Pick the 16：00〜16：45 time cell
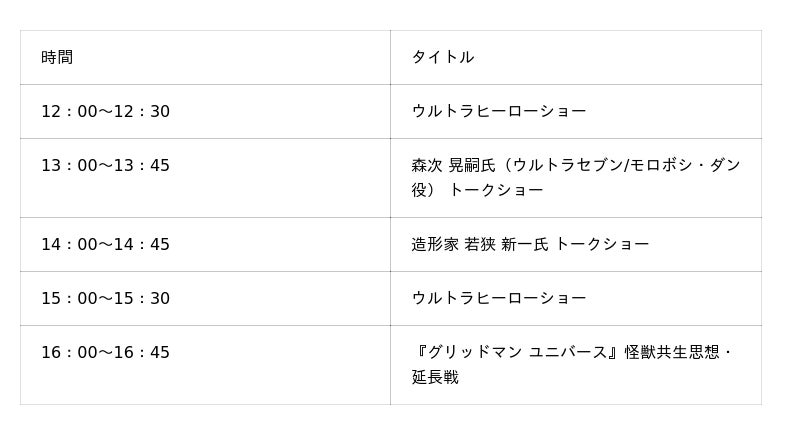800x435 pixels. pos(105,352)
